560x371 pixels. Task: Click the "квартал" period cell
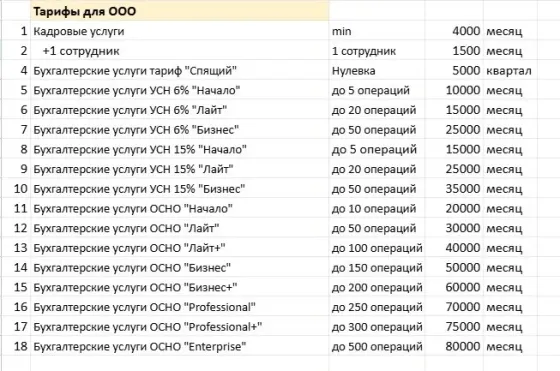click(510, 70)
